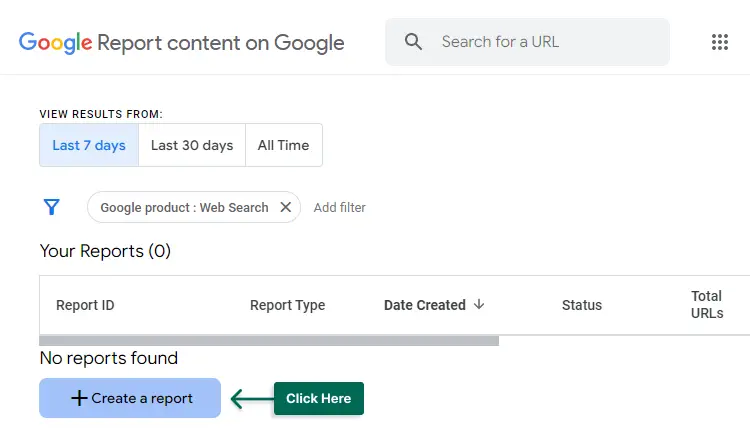This screenshot has width=750, height=444.
Task: Click Add filter
Action: tap(340, 208)
